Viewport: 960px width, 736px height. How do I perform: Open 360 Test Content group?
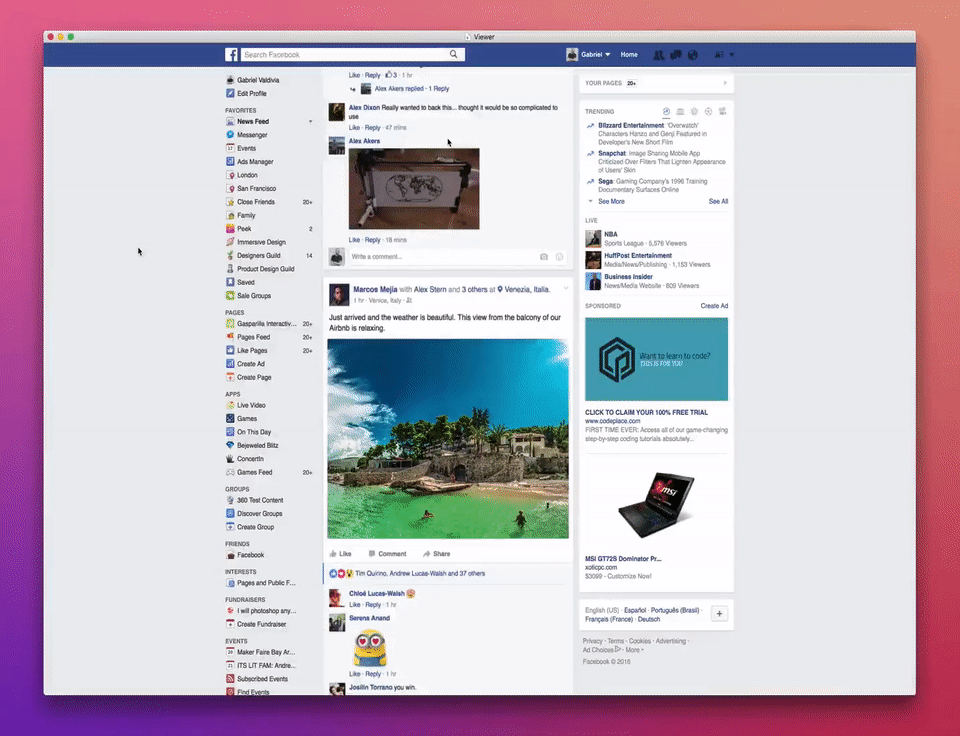click(260, 500)
